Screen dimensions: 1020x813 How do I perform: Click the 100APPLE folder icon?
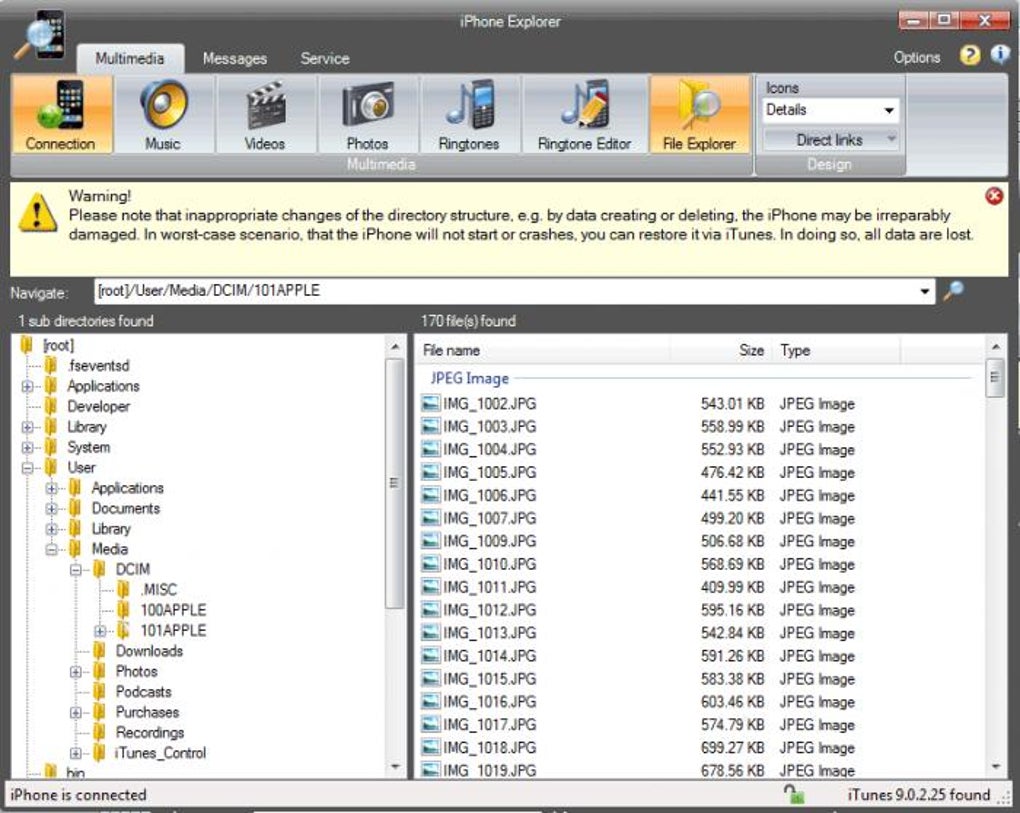(x=123, y=609)
